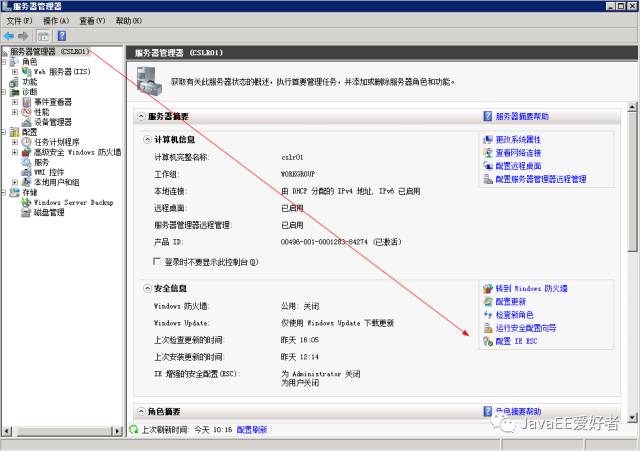This screenshot has width=640, height=451.
Task: Select the 配置 node icon
Action: [x=15, y=132]
